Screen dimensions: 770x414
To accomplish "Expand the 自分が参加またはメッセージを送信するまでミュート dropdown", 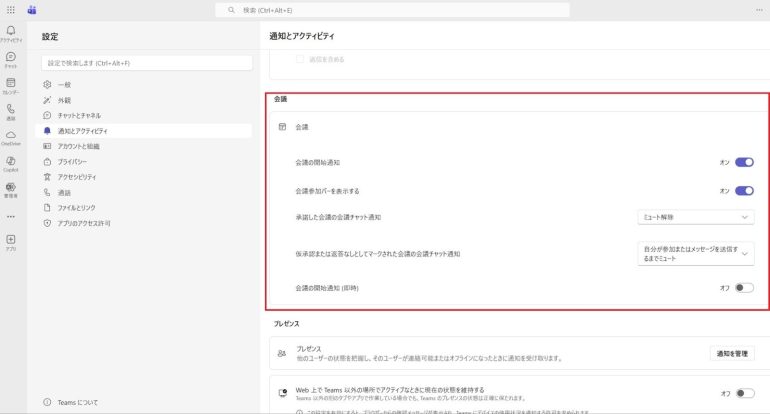I will point(696,254).
